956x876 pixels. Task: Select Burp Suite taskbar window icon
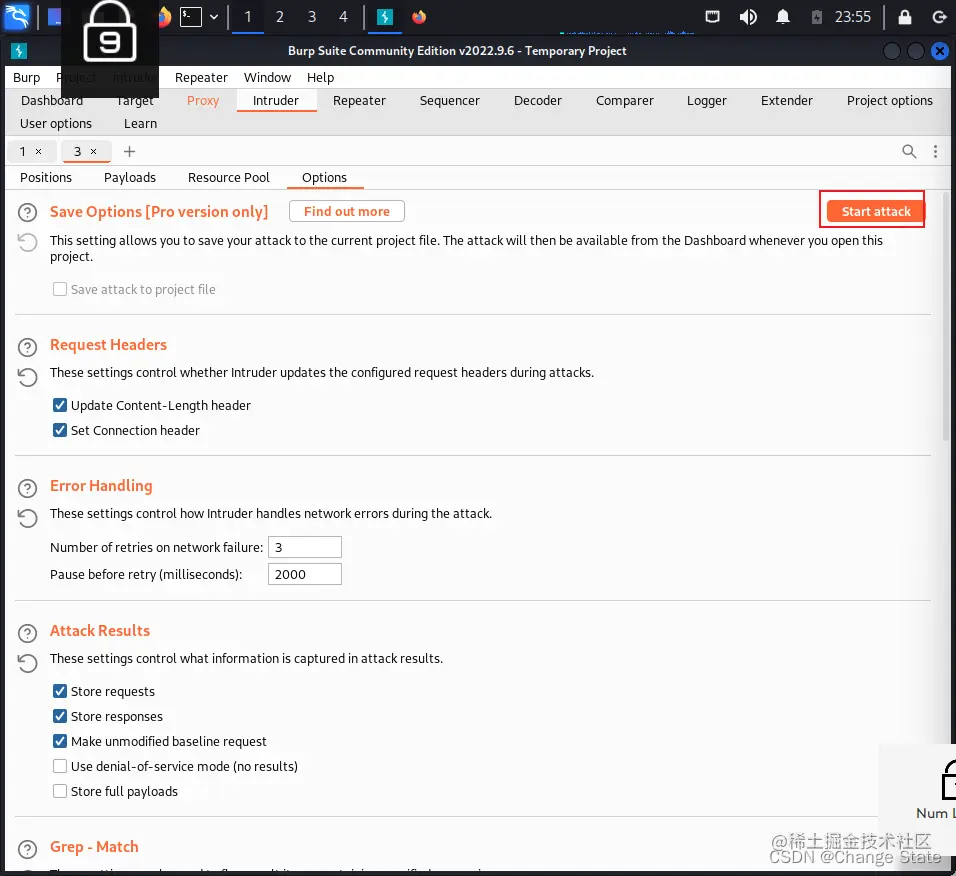click(385, 17)
